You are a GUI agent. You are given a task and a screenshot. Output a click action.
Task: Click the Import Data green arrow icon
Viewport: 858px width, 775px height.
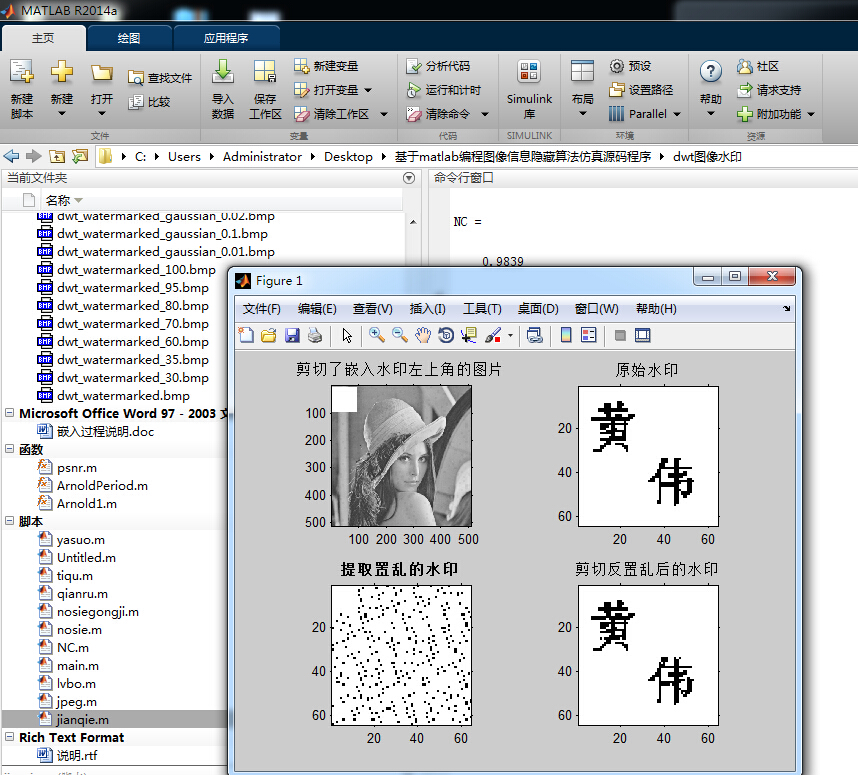(223, 72)
